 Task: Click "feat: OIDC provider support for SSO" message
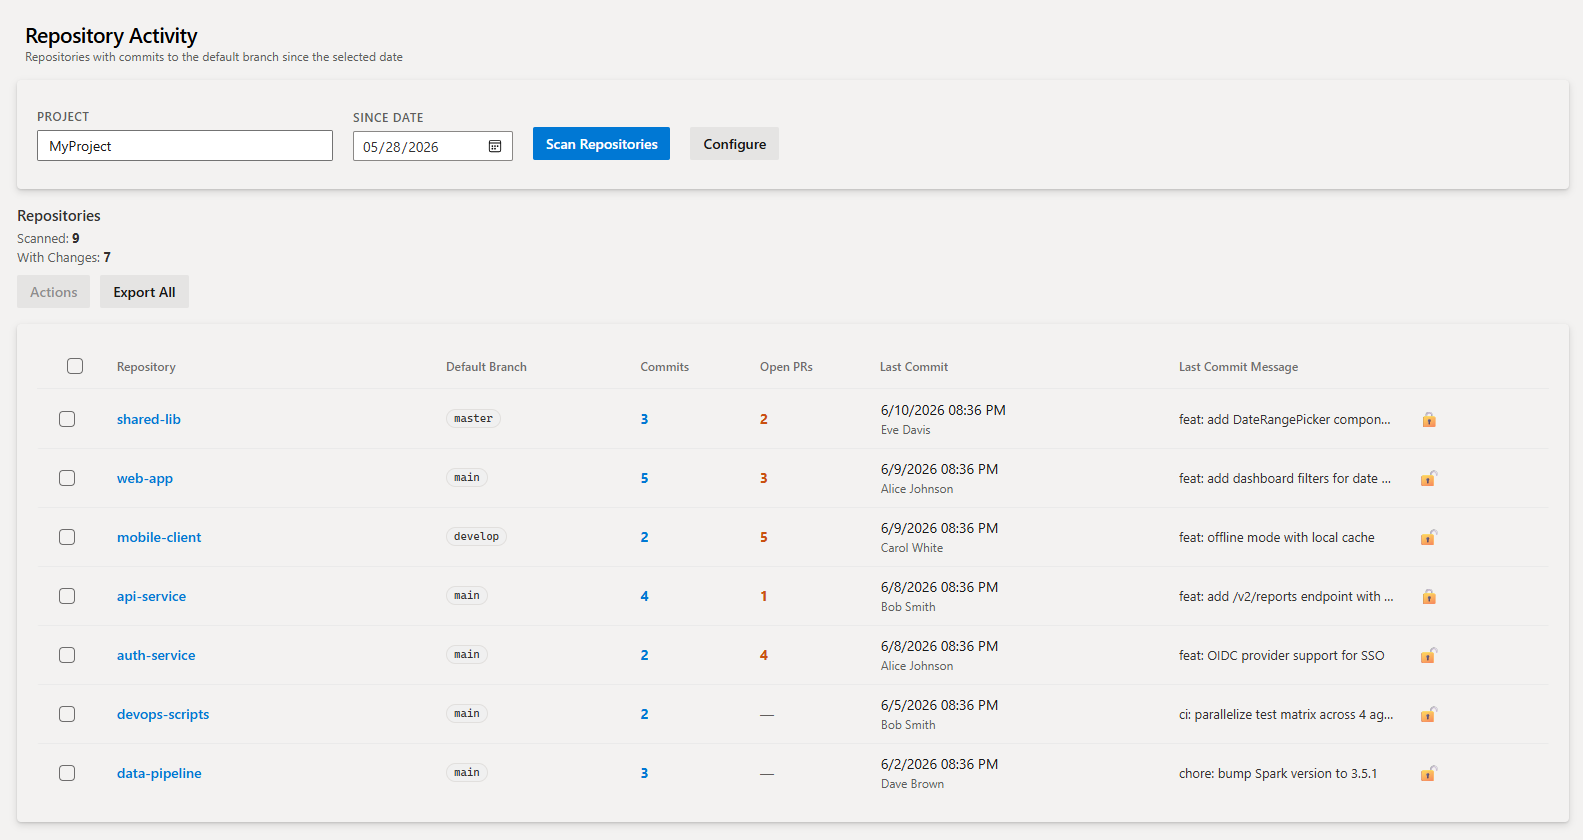1281,655
